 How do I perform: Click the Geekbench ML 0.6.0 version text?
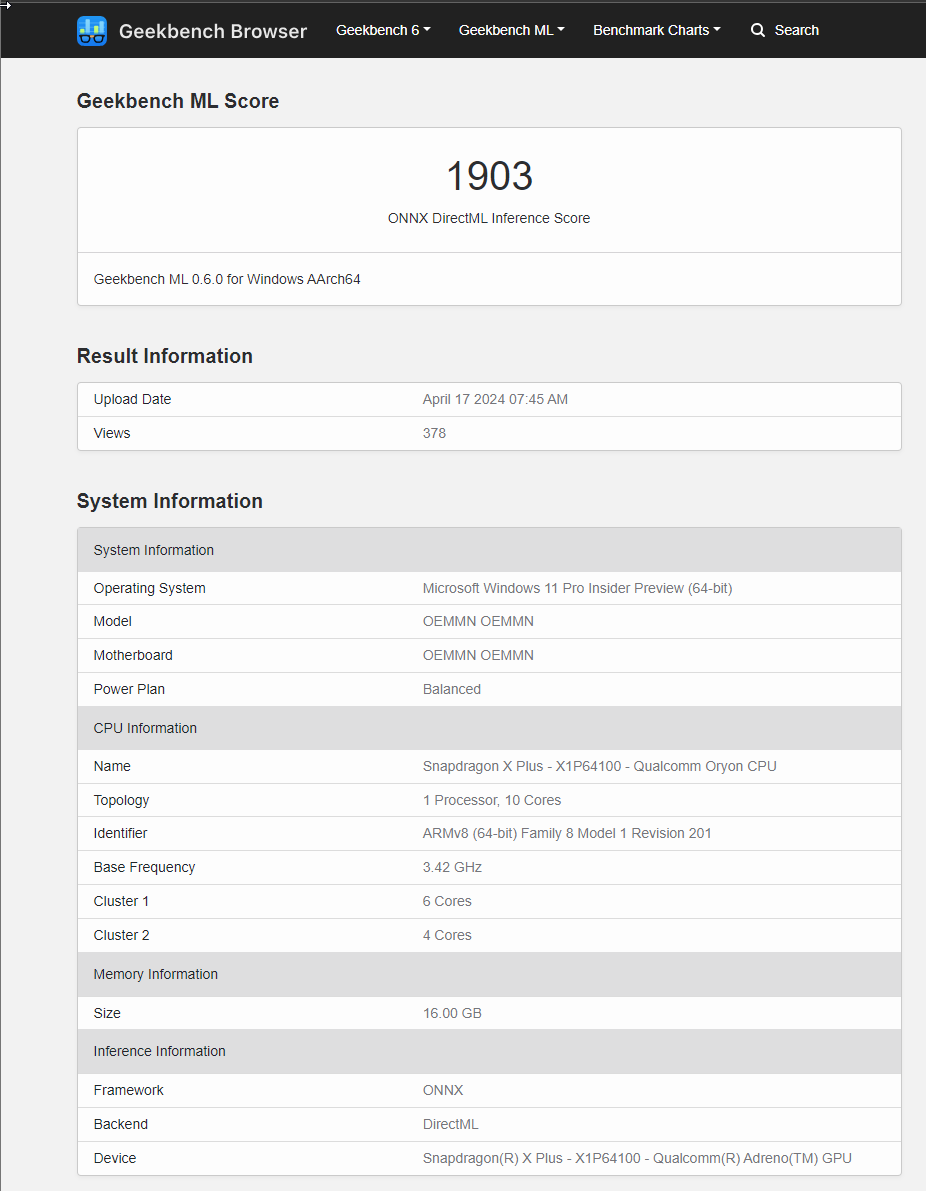pyautogui.click(x=227, y=279)
